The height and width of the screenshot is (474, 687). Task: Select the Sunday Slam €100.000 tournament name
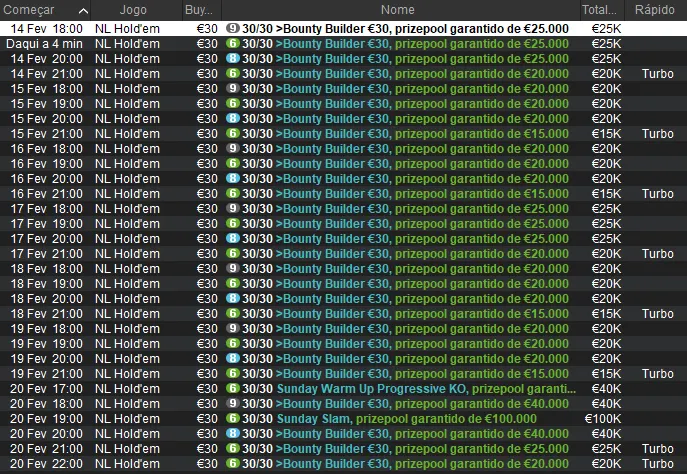coord(407,419)
